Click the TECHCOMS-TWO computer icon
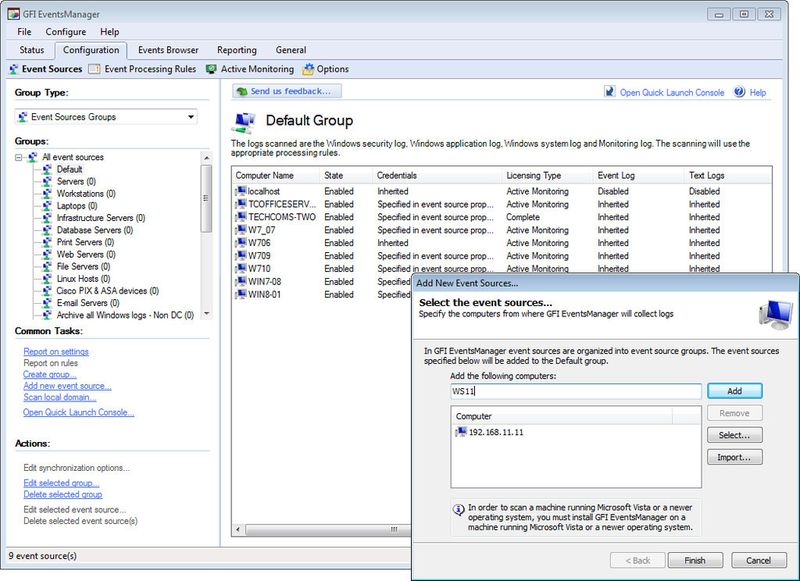This screenshot has height=581, width=800. click(x=240, y=217)
